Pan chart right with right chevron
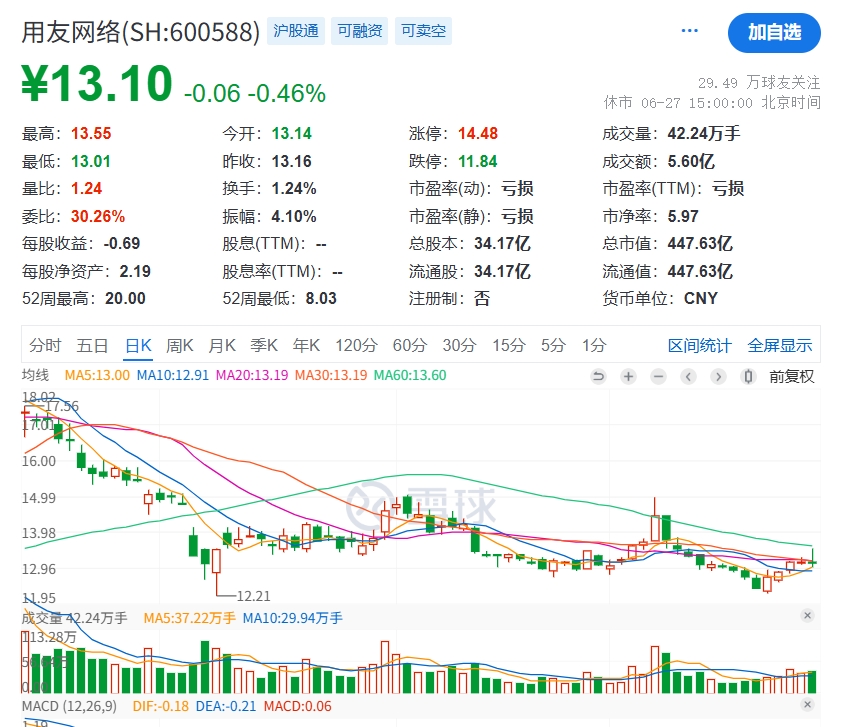This screenshot has width=846, height=727. pos(718,376)
